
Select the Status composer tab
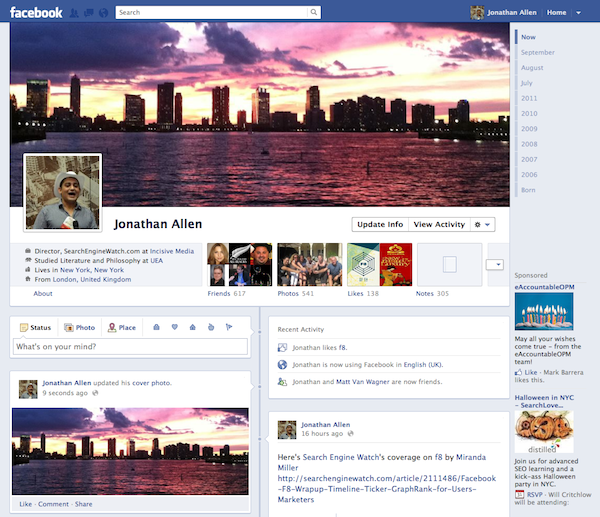pos(35,328)
